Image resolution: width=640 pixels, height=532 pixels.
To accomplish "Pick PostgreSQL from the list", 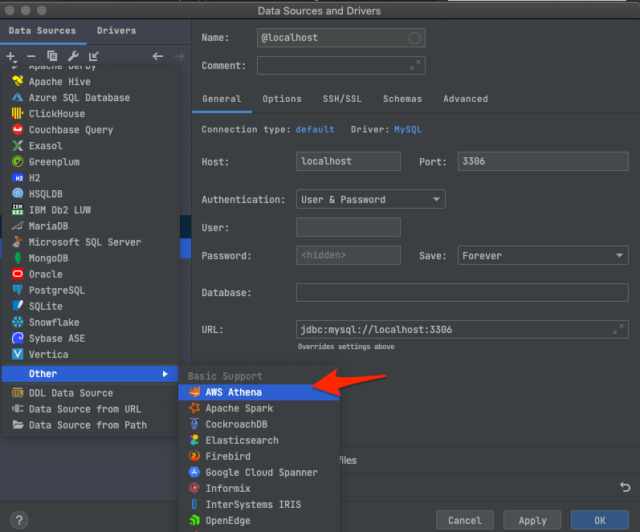I will pyautogui.click(x=91, y=290).
